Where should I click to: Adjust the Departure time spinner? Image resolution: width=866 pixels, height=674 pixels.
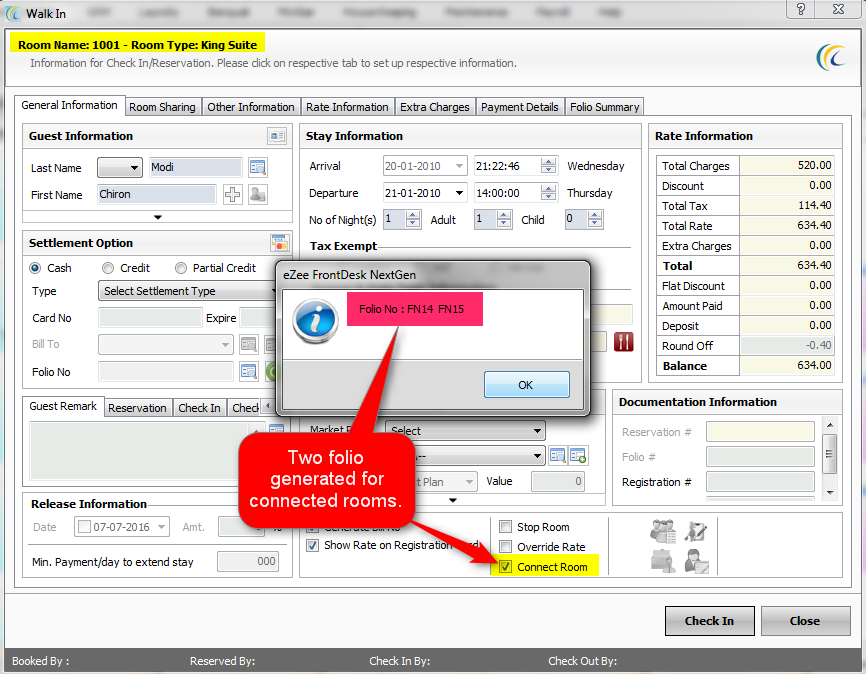click(548, 193)
